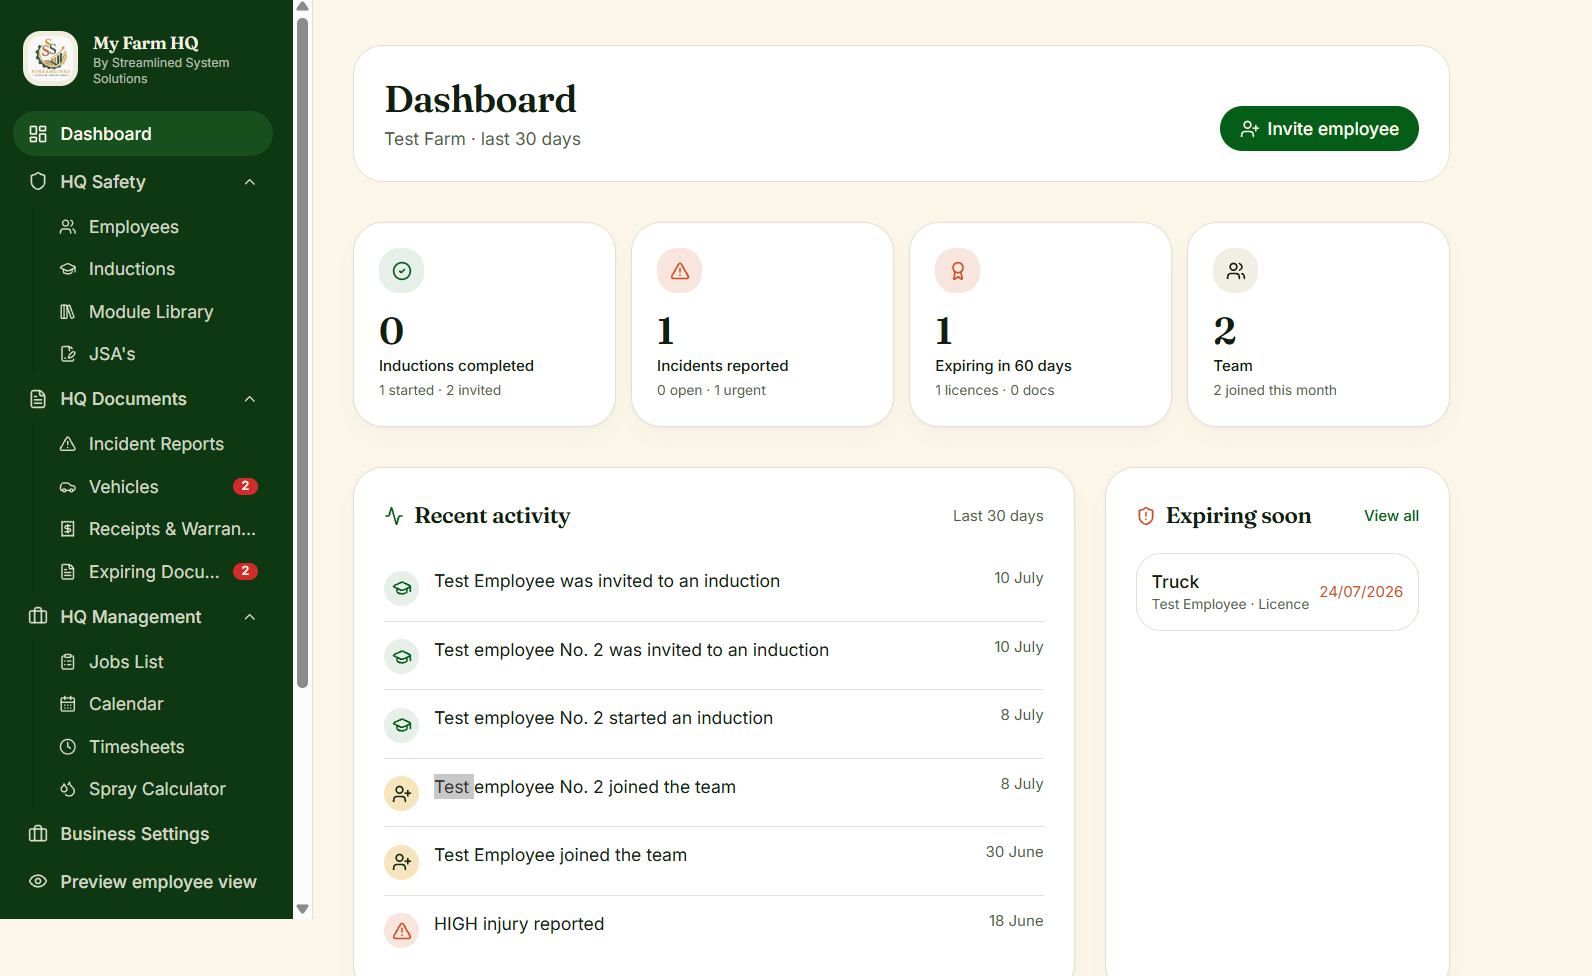This screenshot has height=976, width=1592.
Task: Click the award ribbon icon on Expiring card
Action: point(958,271)
